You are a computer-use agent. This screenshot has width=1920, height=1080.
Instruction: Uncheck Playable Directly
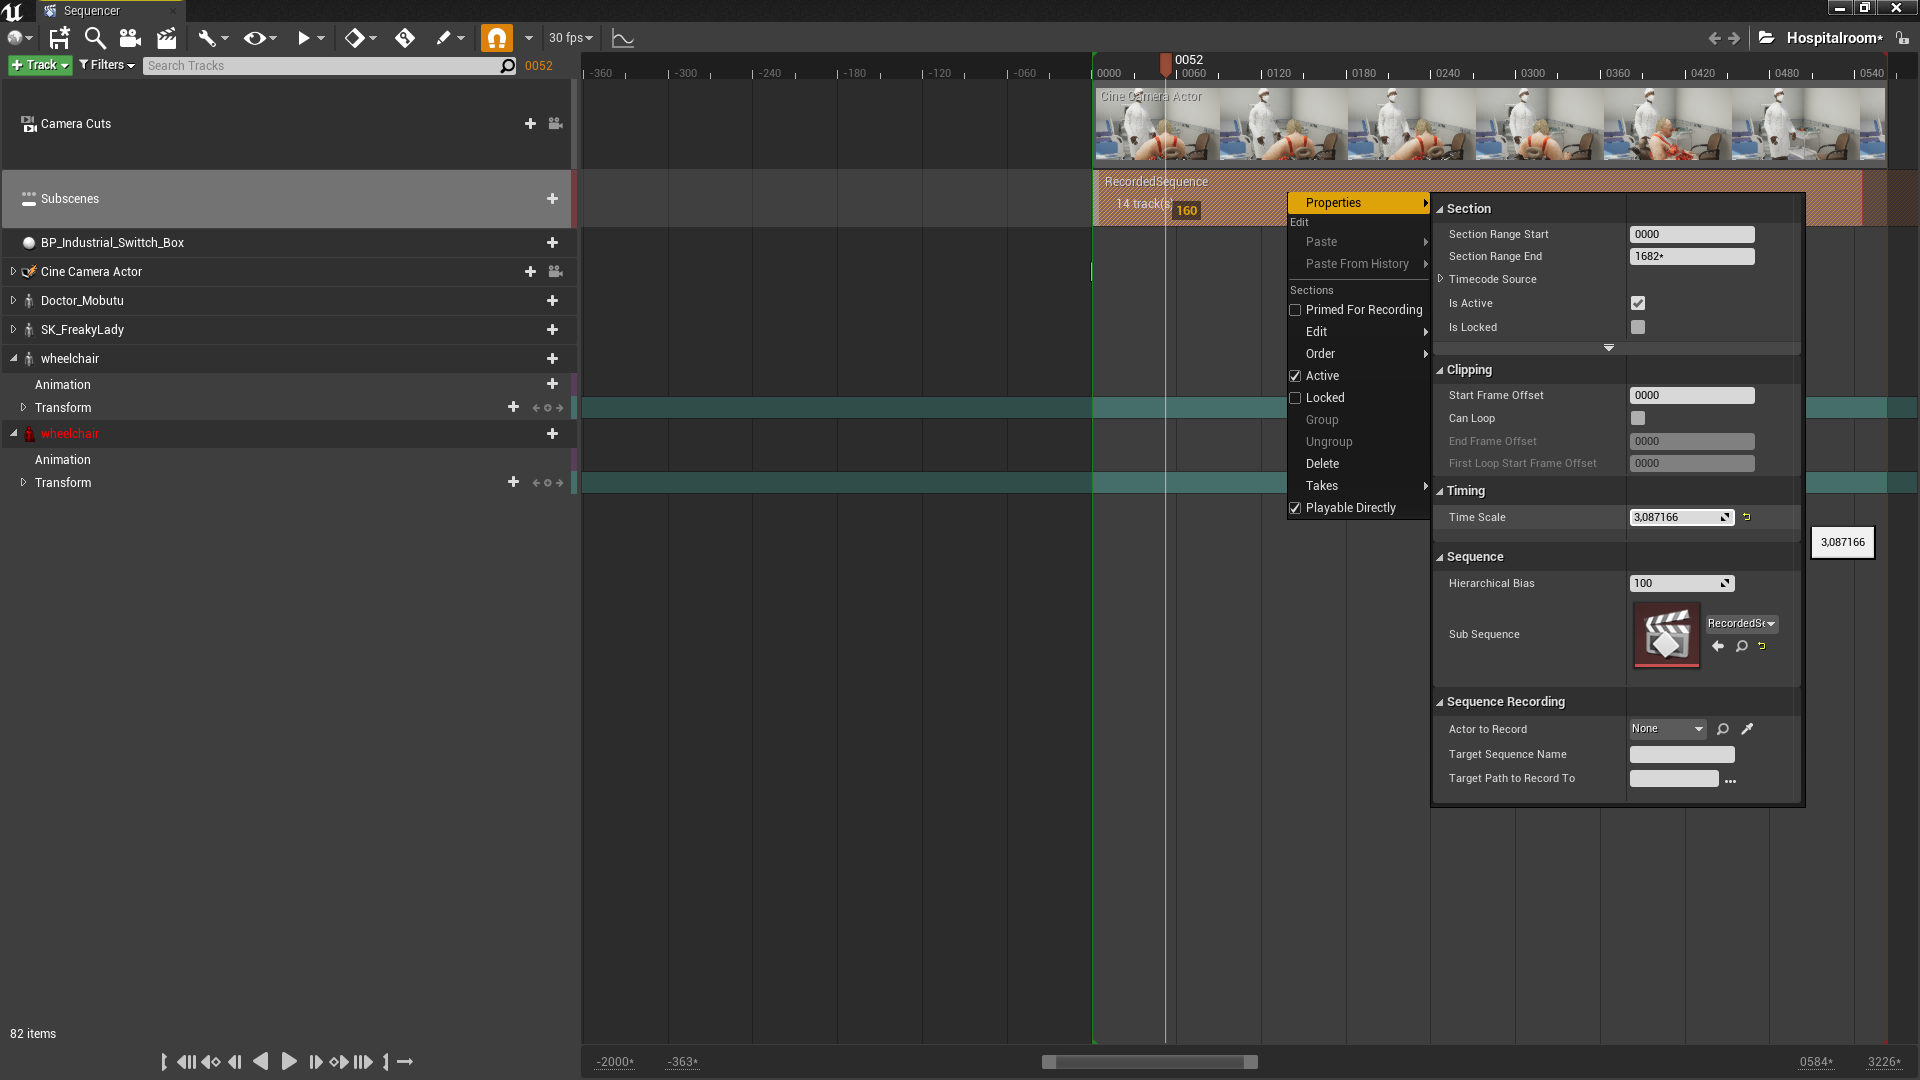coord(1295,508)
